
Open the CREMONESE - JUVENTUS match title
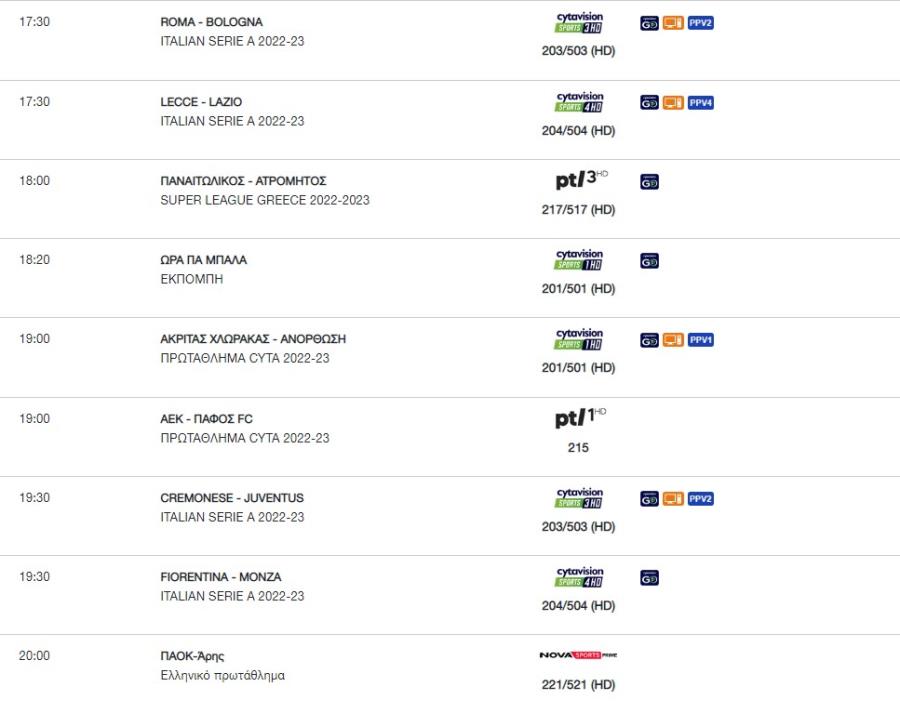pos(232,498)
